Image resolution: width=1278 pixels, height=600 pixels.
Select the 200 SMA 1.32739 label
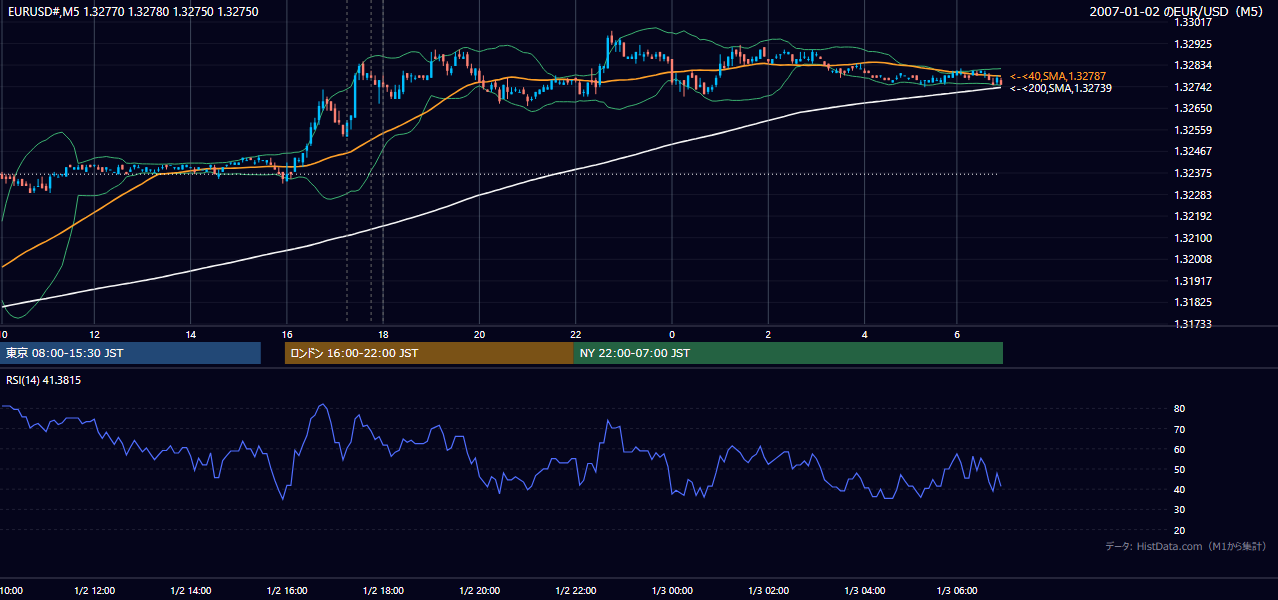pos(1060,88)
